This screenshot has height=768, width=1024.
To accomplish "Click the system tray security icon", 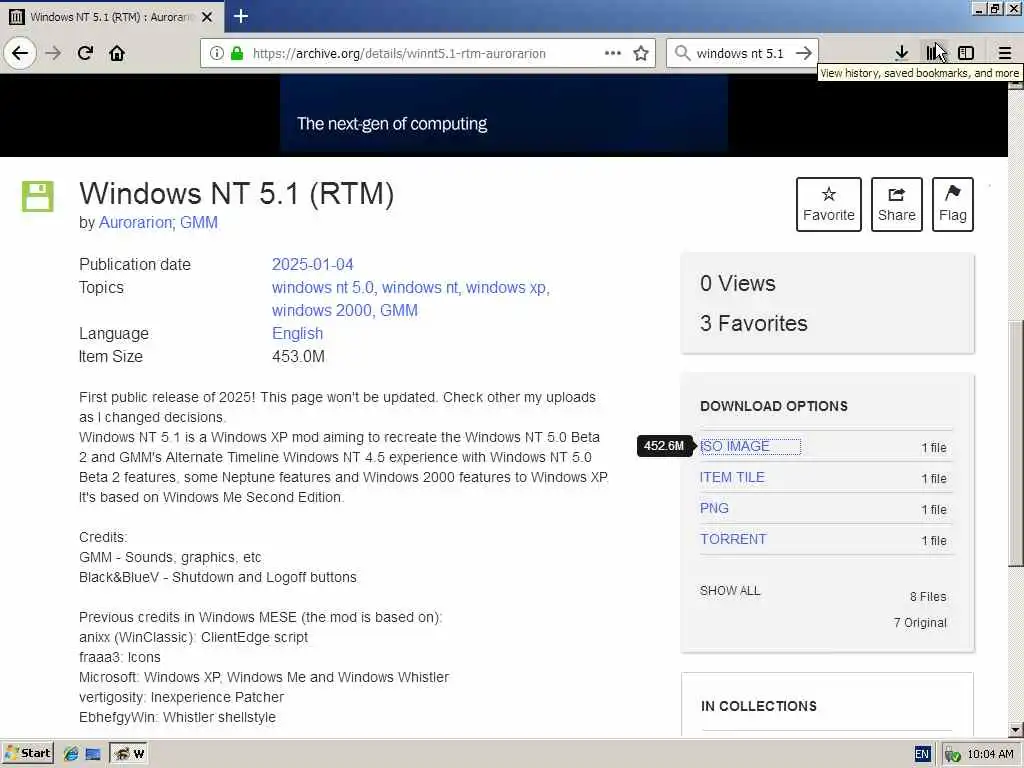I will click(x=952, y=755).
